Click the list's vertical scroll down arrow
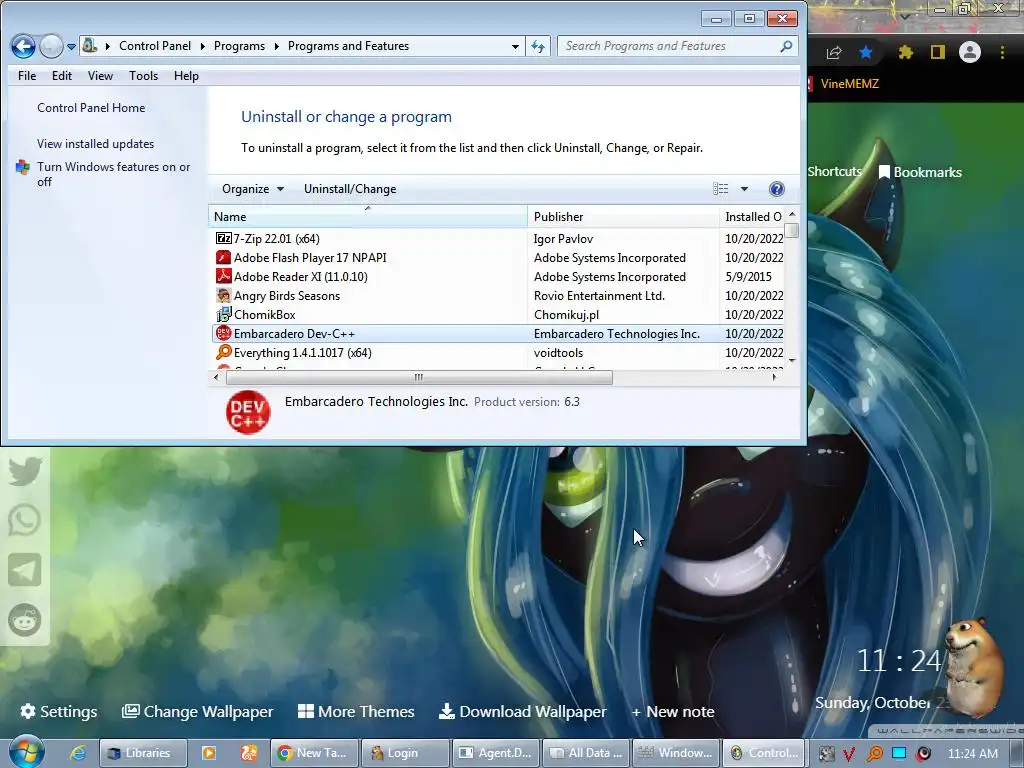The height and width of the screenshot is (768, 1024). point(792,360)
